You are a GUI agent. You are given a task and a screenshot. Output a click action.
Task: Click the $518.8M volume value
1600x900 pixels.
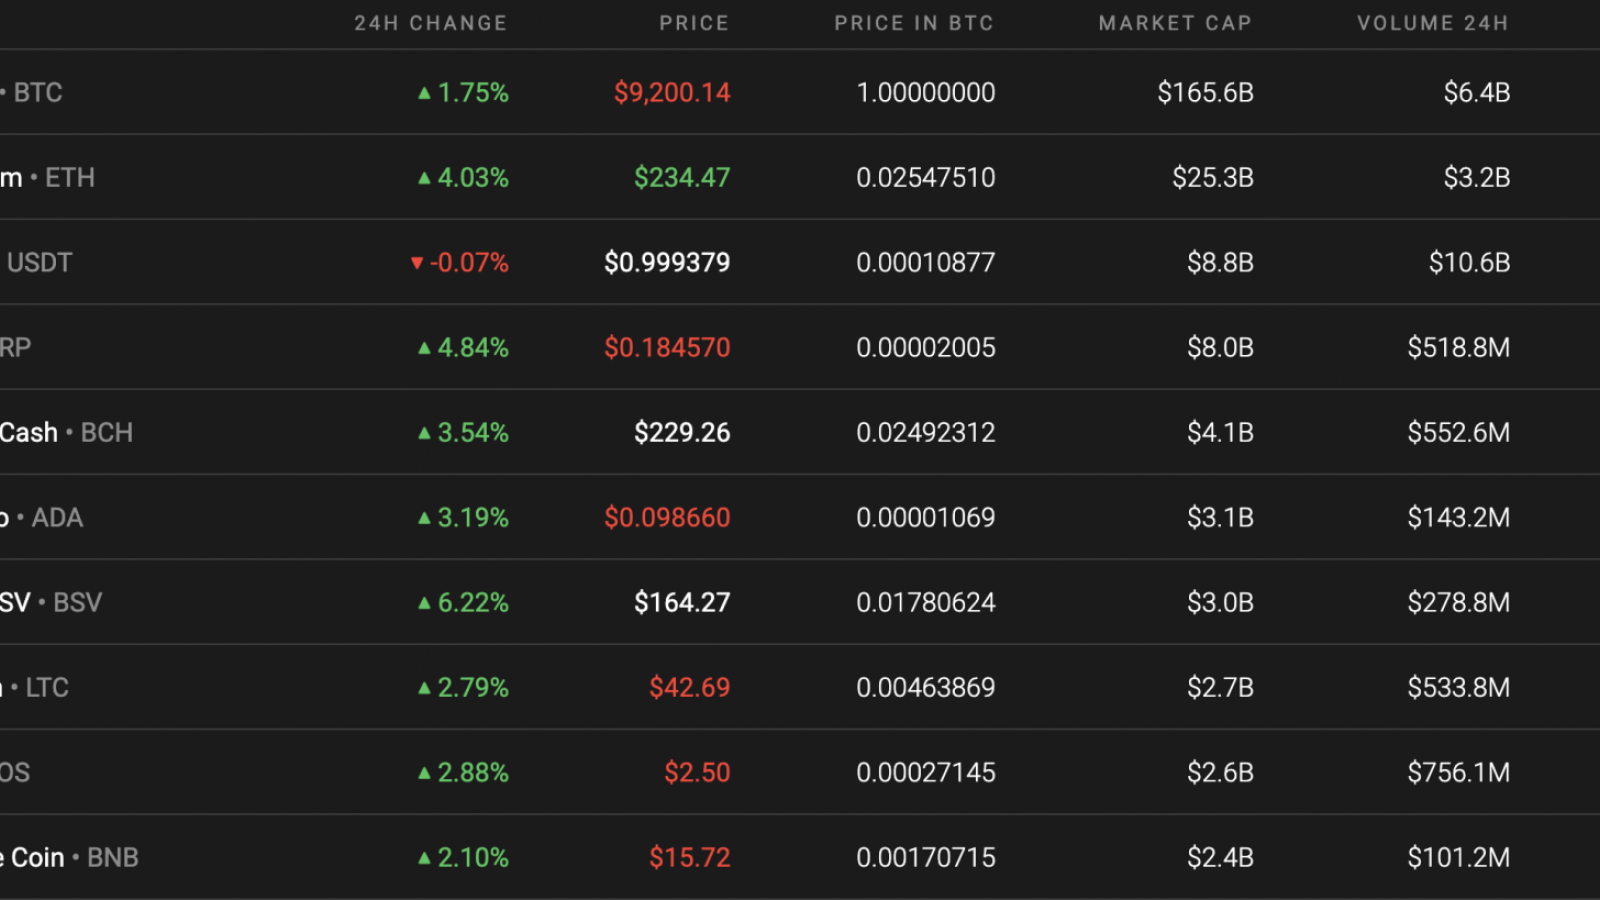click(1458, 347)
